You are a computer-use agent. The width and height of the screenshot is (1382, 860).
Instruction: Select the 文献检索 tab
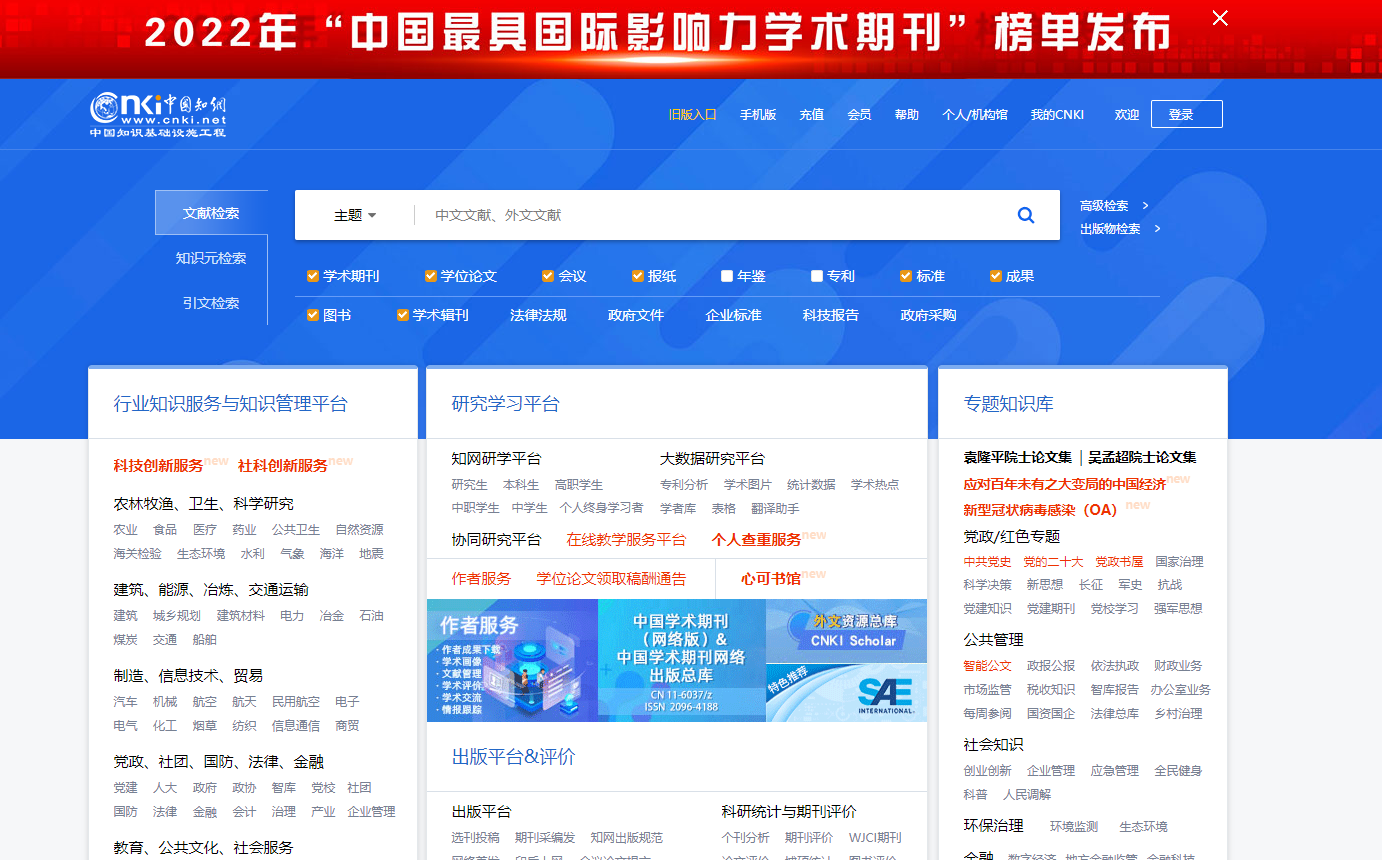(x=211, y=213)
